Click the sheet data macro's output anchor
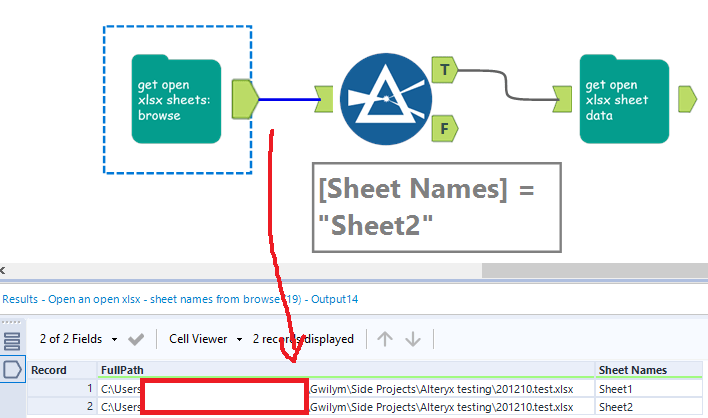Screen dimensions: 708x418 coord(688,99)
